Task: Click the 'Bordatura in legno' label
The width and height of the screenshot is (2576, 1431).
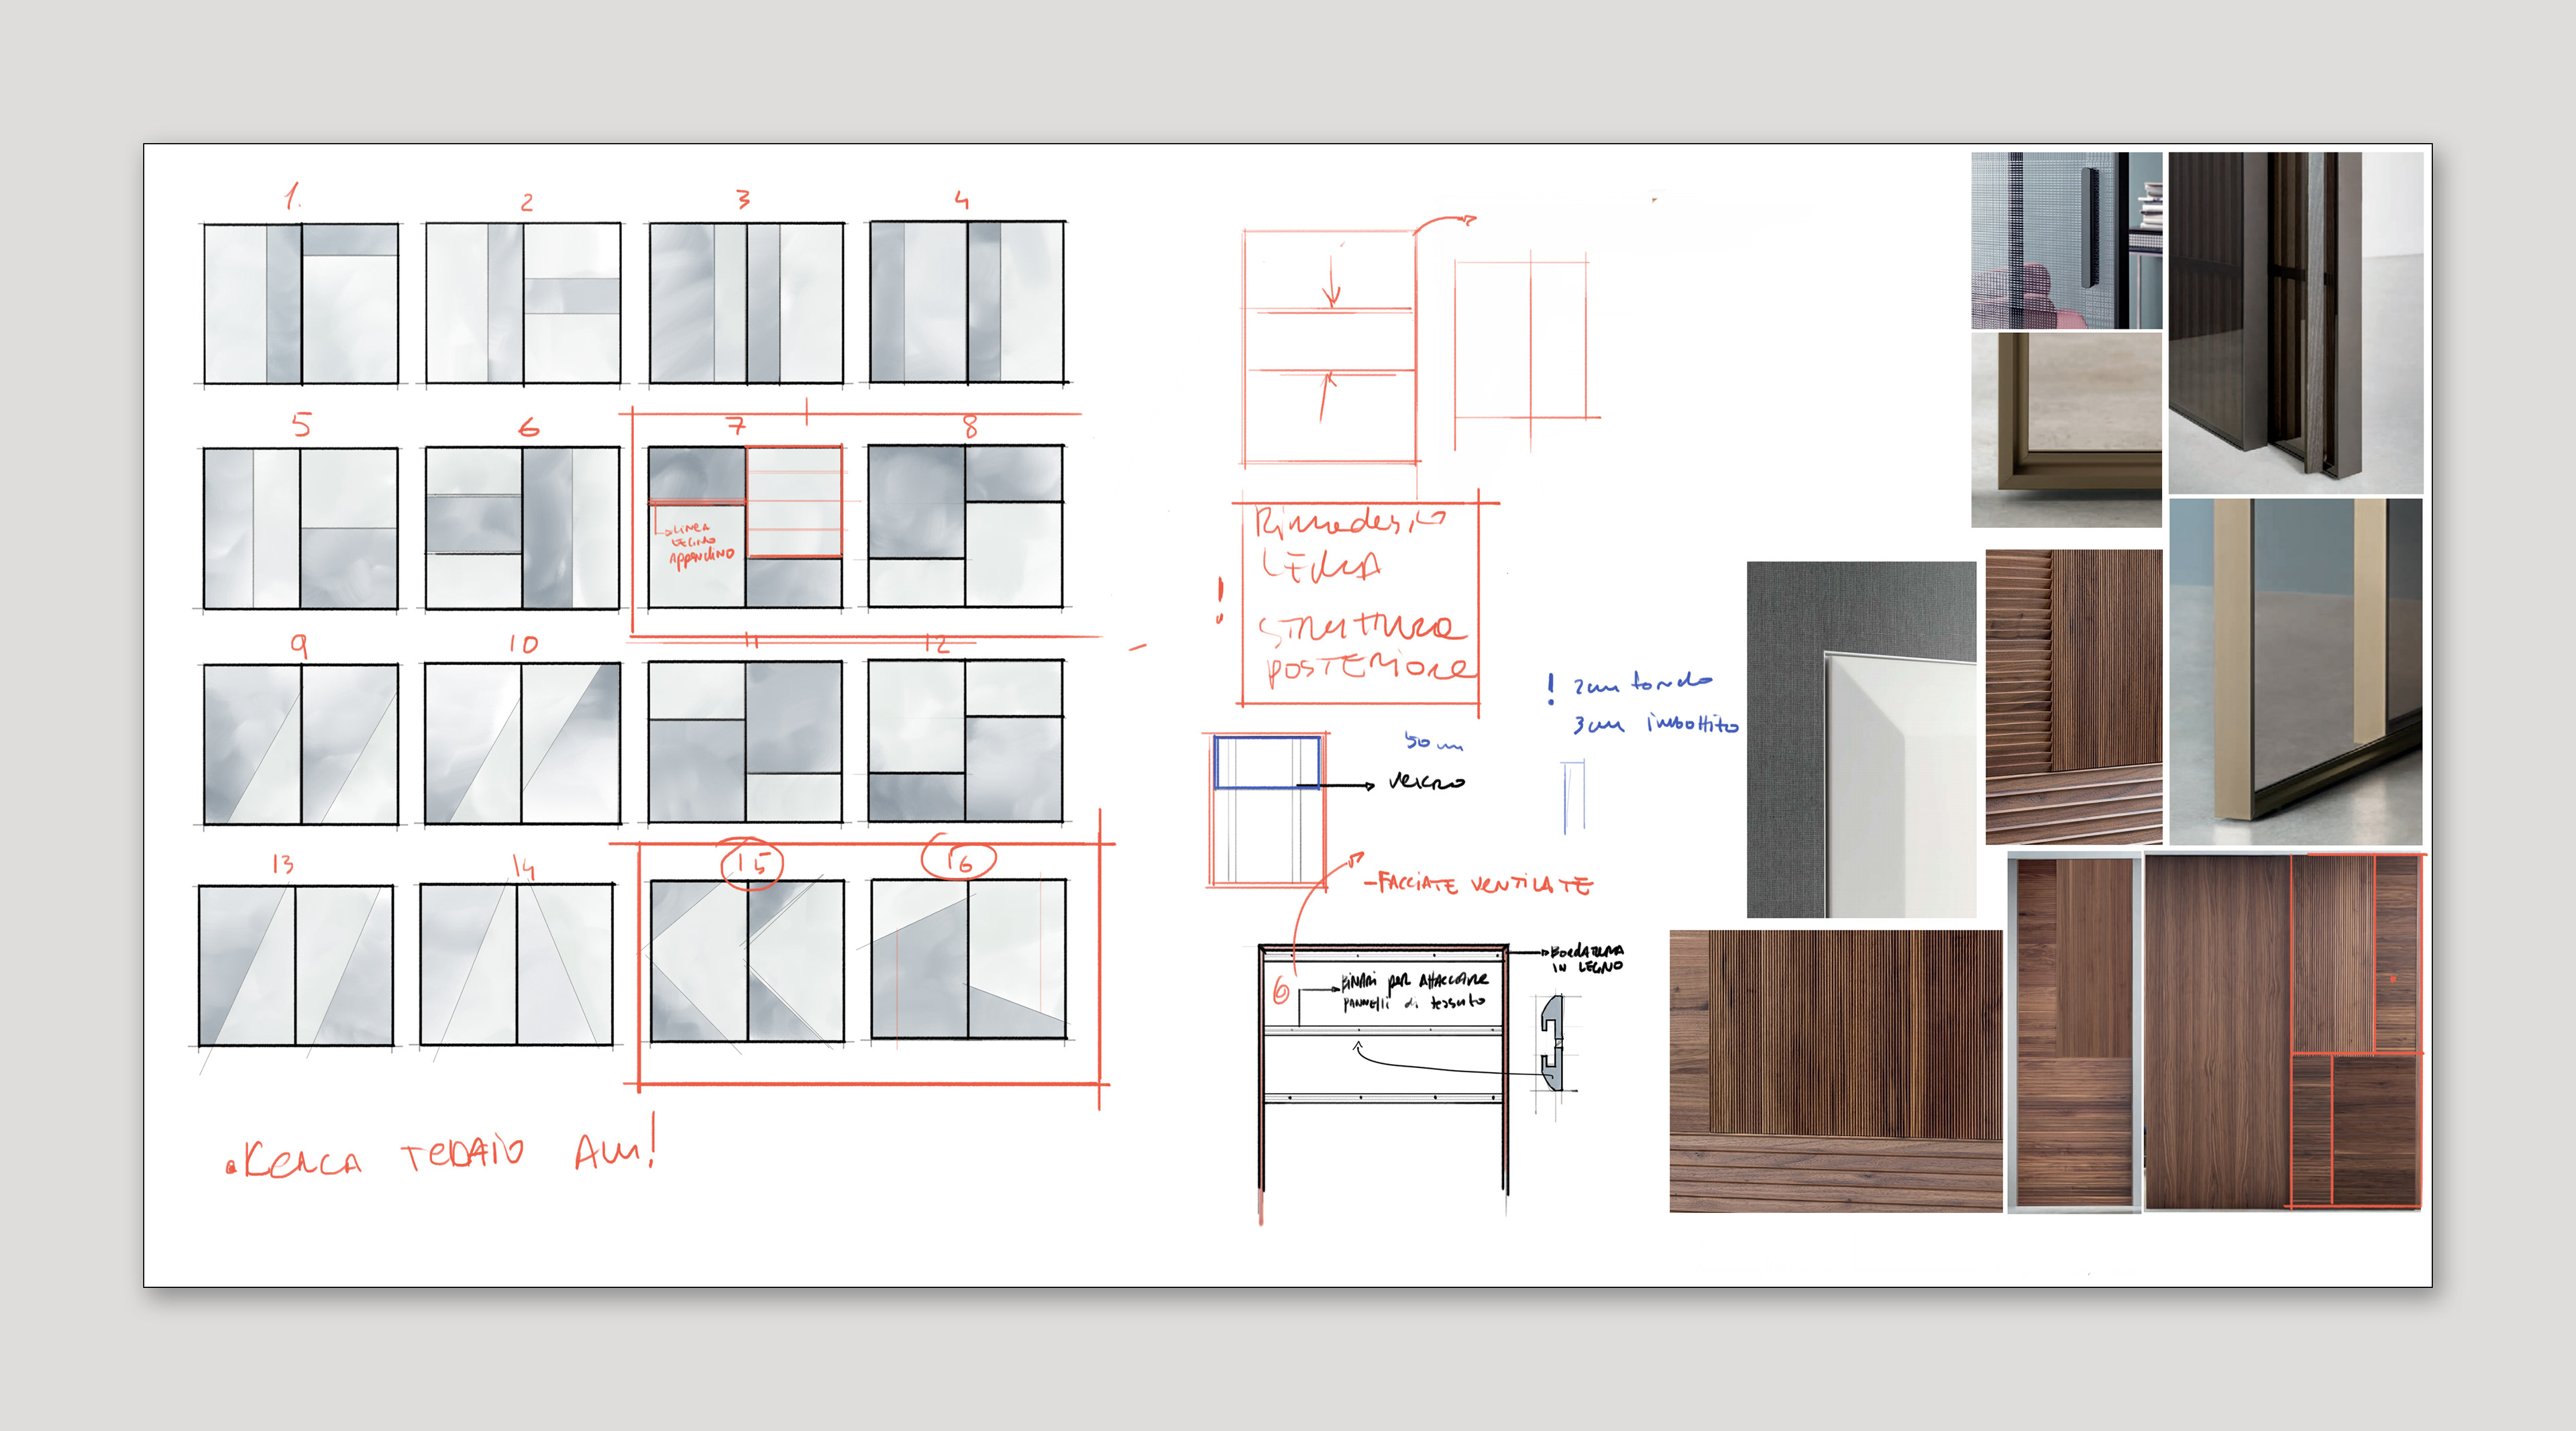Action: [1587, 959]
